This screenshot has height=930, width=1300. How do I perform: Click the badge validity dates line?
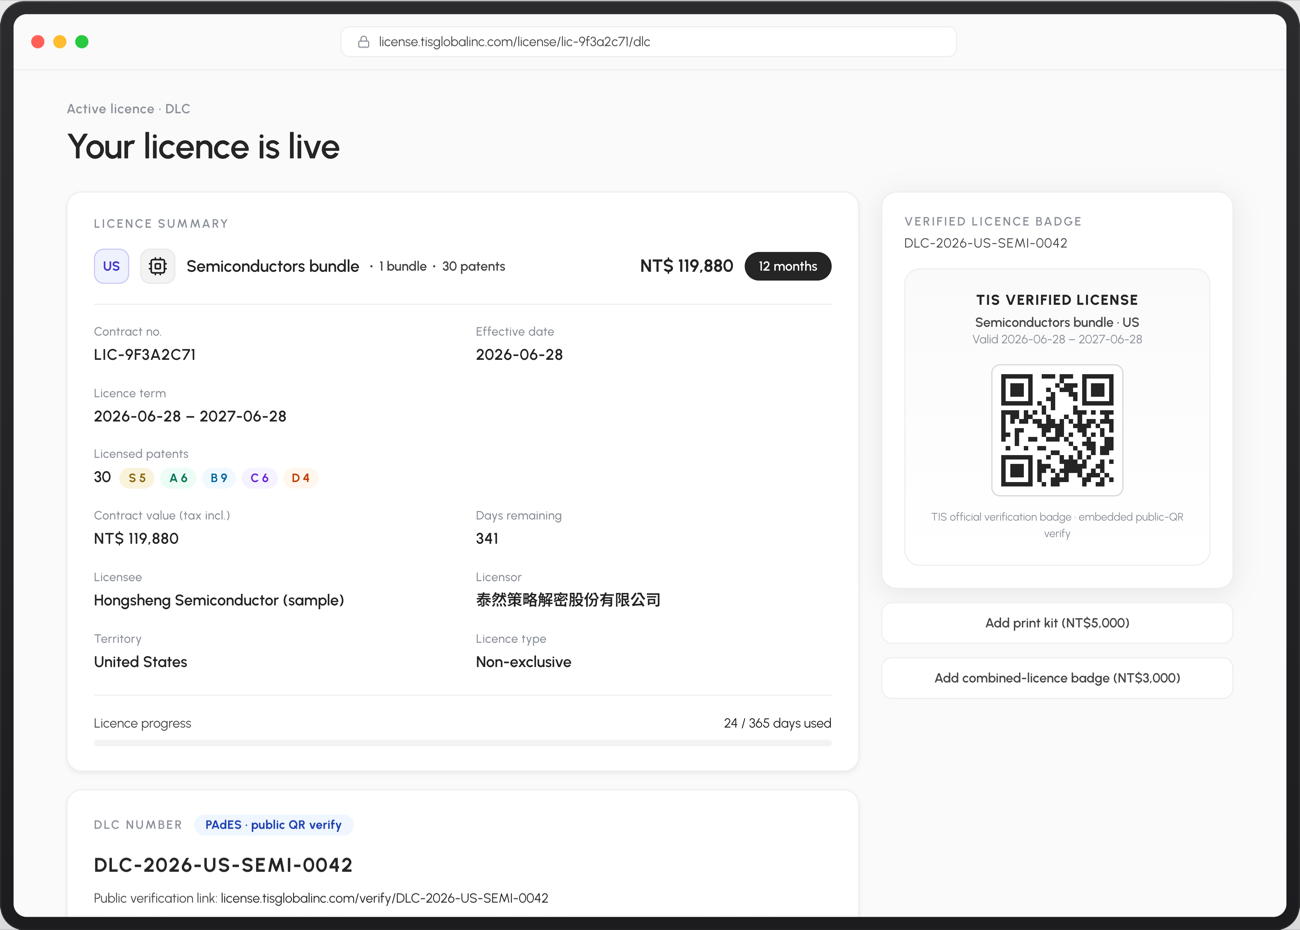1057,339
